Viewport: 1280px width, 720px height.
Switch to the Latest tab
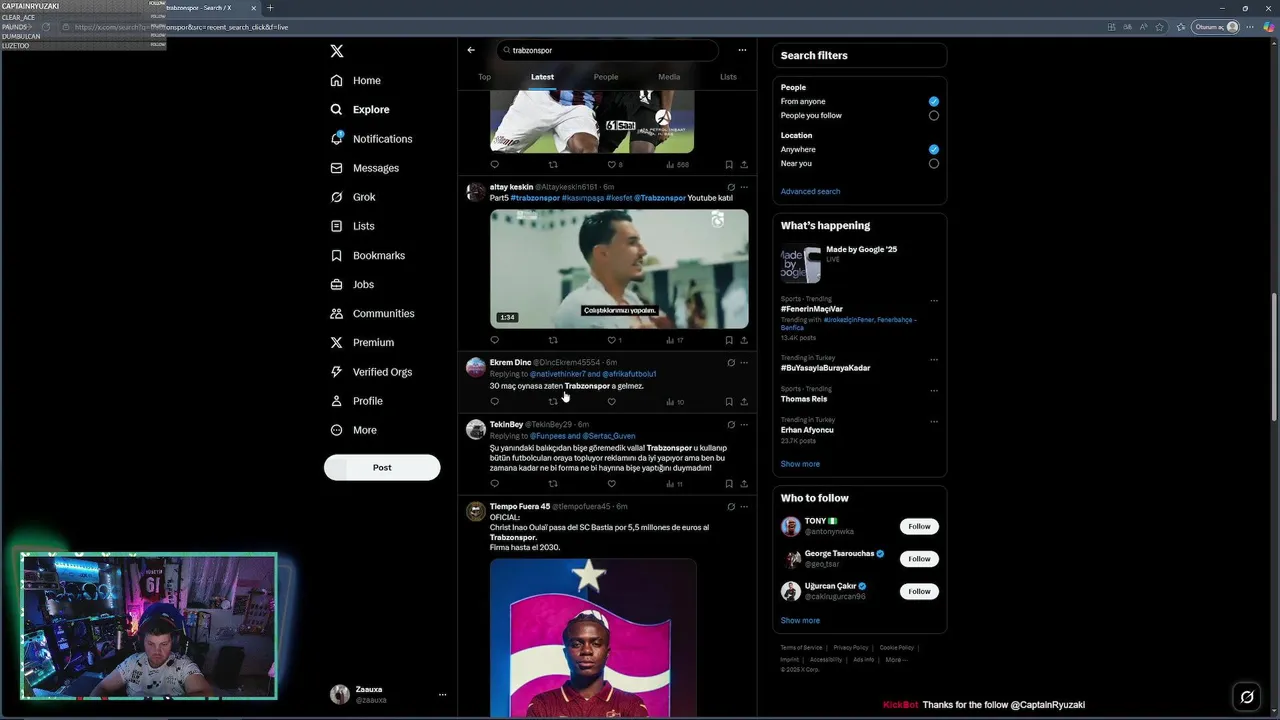[542, 77]
